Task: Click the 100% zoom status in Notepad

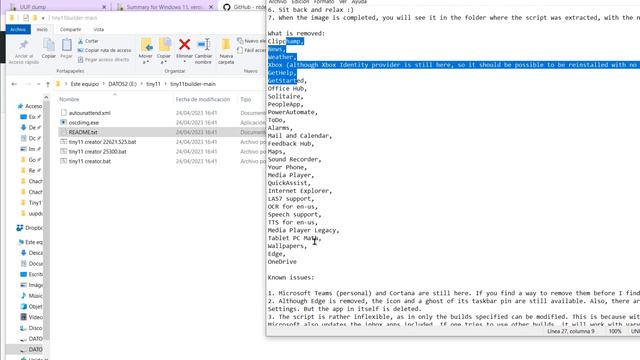Action: [x=615, y=331]
